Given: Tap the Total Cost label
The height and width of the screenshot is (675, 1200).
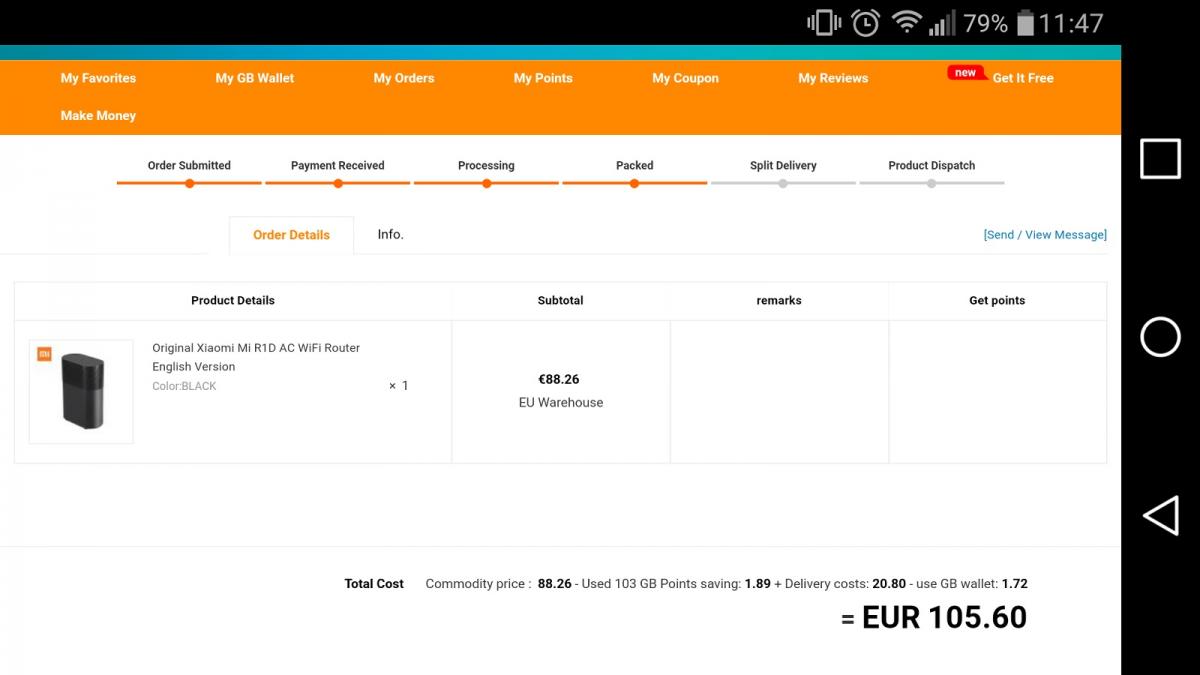Looking at the screenshot, I should 374,584.
